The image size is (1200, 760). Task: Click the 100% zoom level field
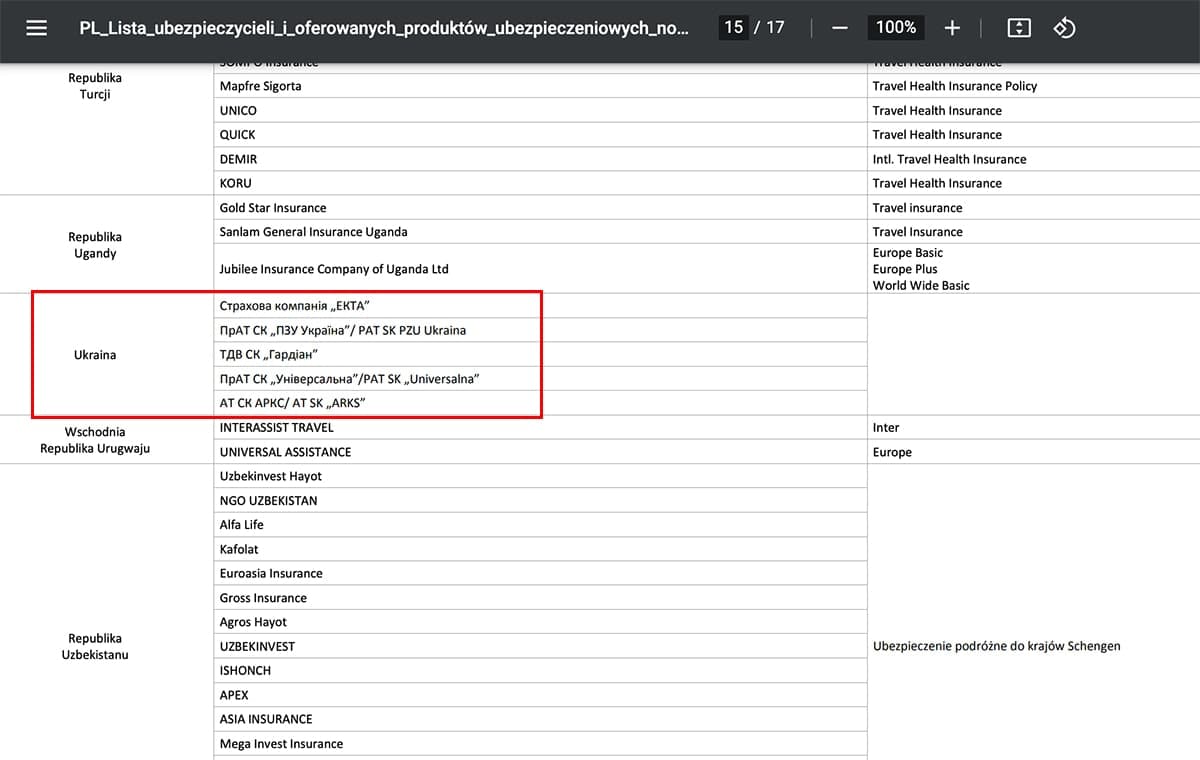tap(896, 28)
